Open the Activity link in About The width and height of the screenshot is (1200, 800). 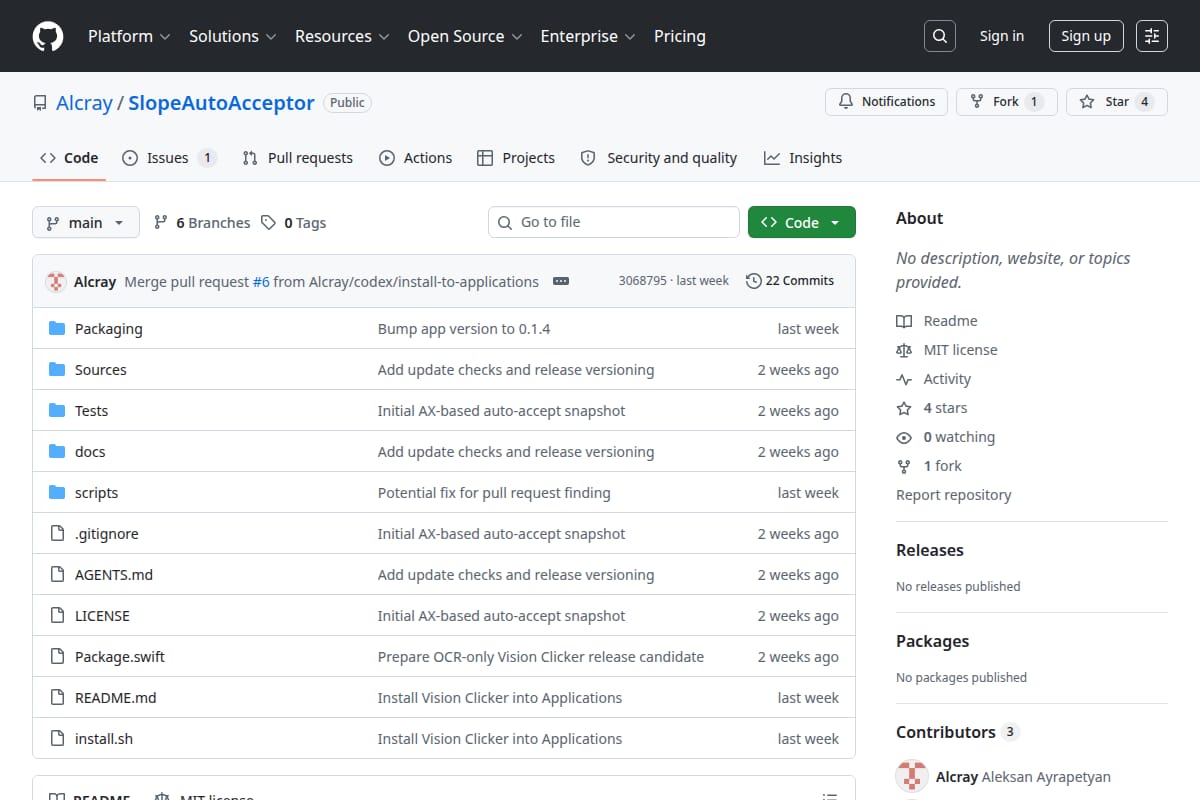point(934,379)
